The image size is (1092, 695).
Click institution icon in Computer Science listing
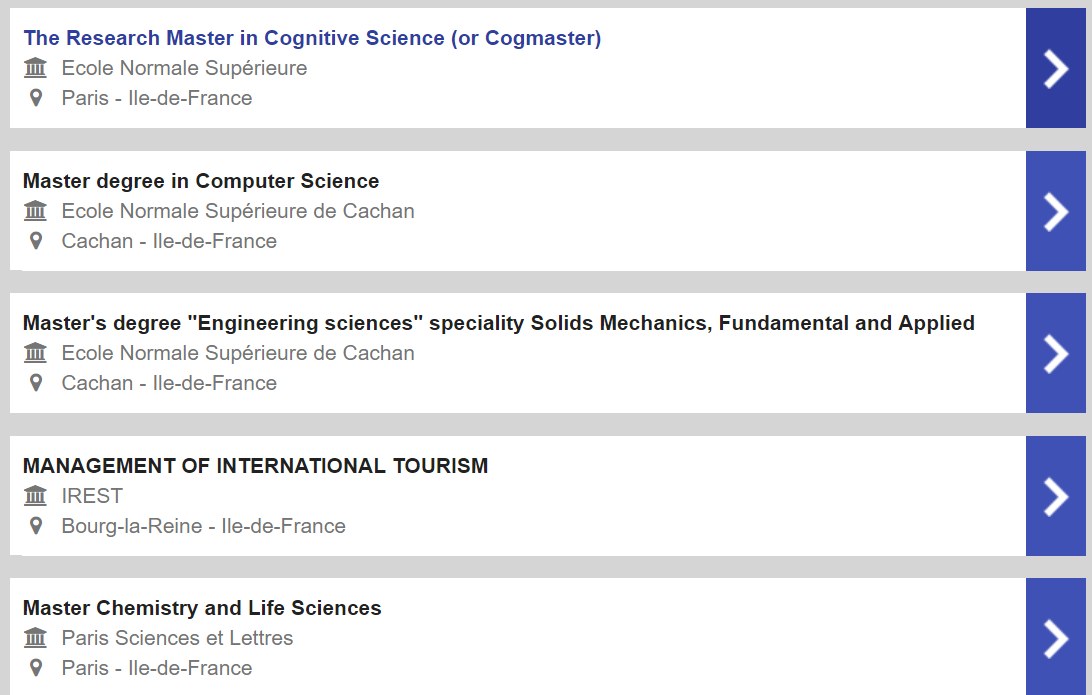[36, 211]
